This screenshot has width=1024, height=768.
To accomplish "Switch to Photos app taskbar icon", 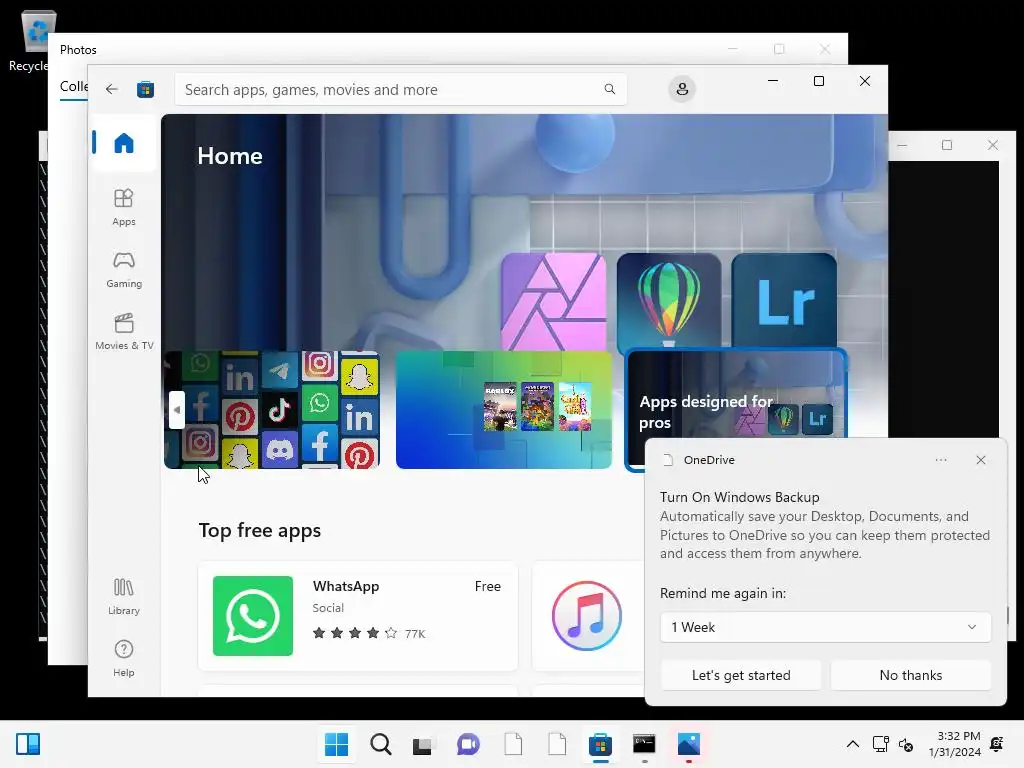I will pyautogui.click(x=688, y=744).
